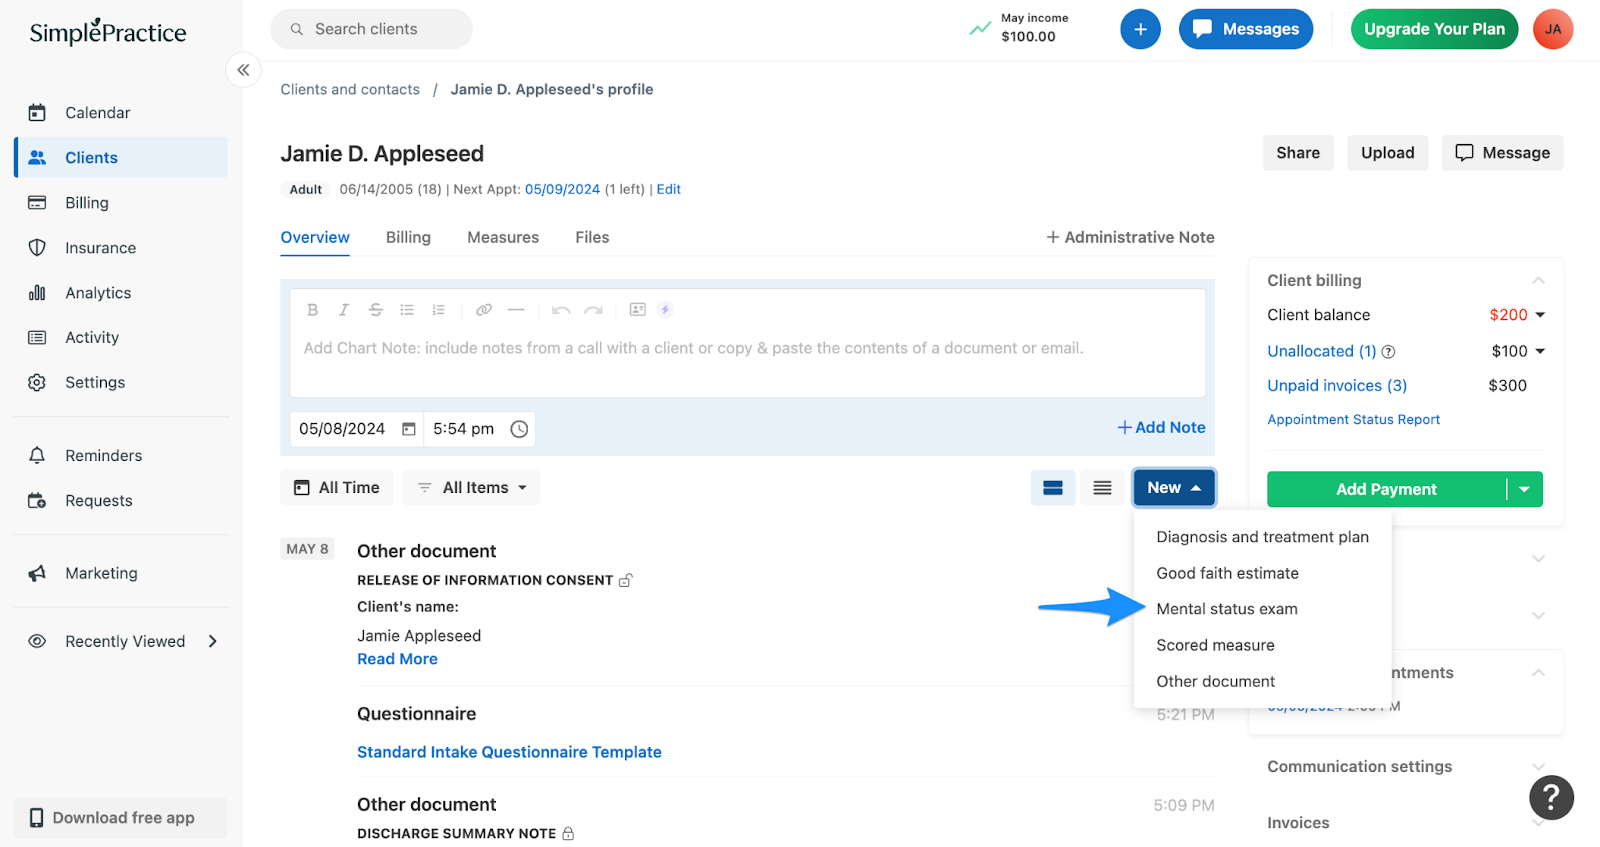Apply strikethrough formatting in chart note

click(376, 310)
